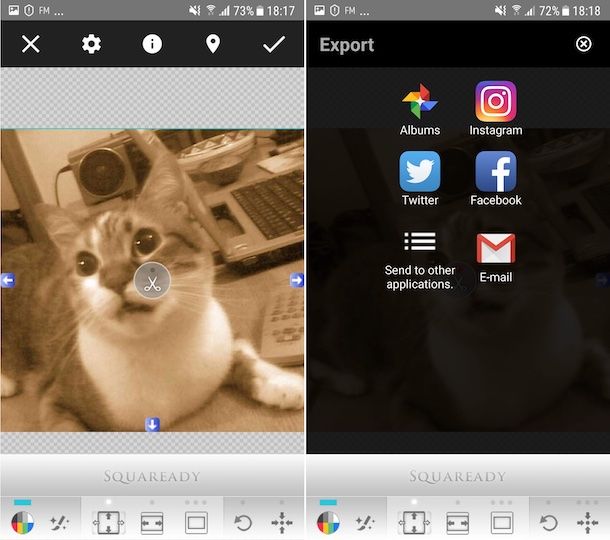Tap the magic brush effects tool, Export screen
Screen dimensions: 610x540
365,522
